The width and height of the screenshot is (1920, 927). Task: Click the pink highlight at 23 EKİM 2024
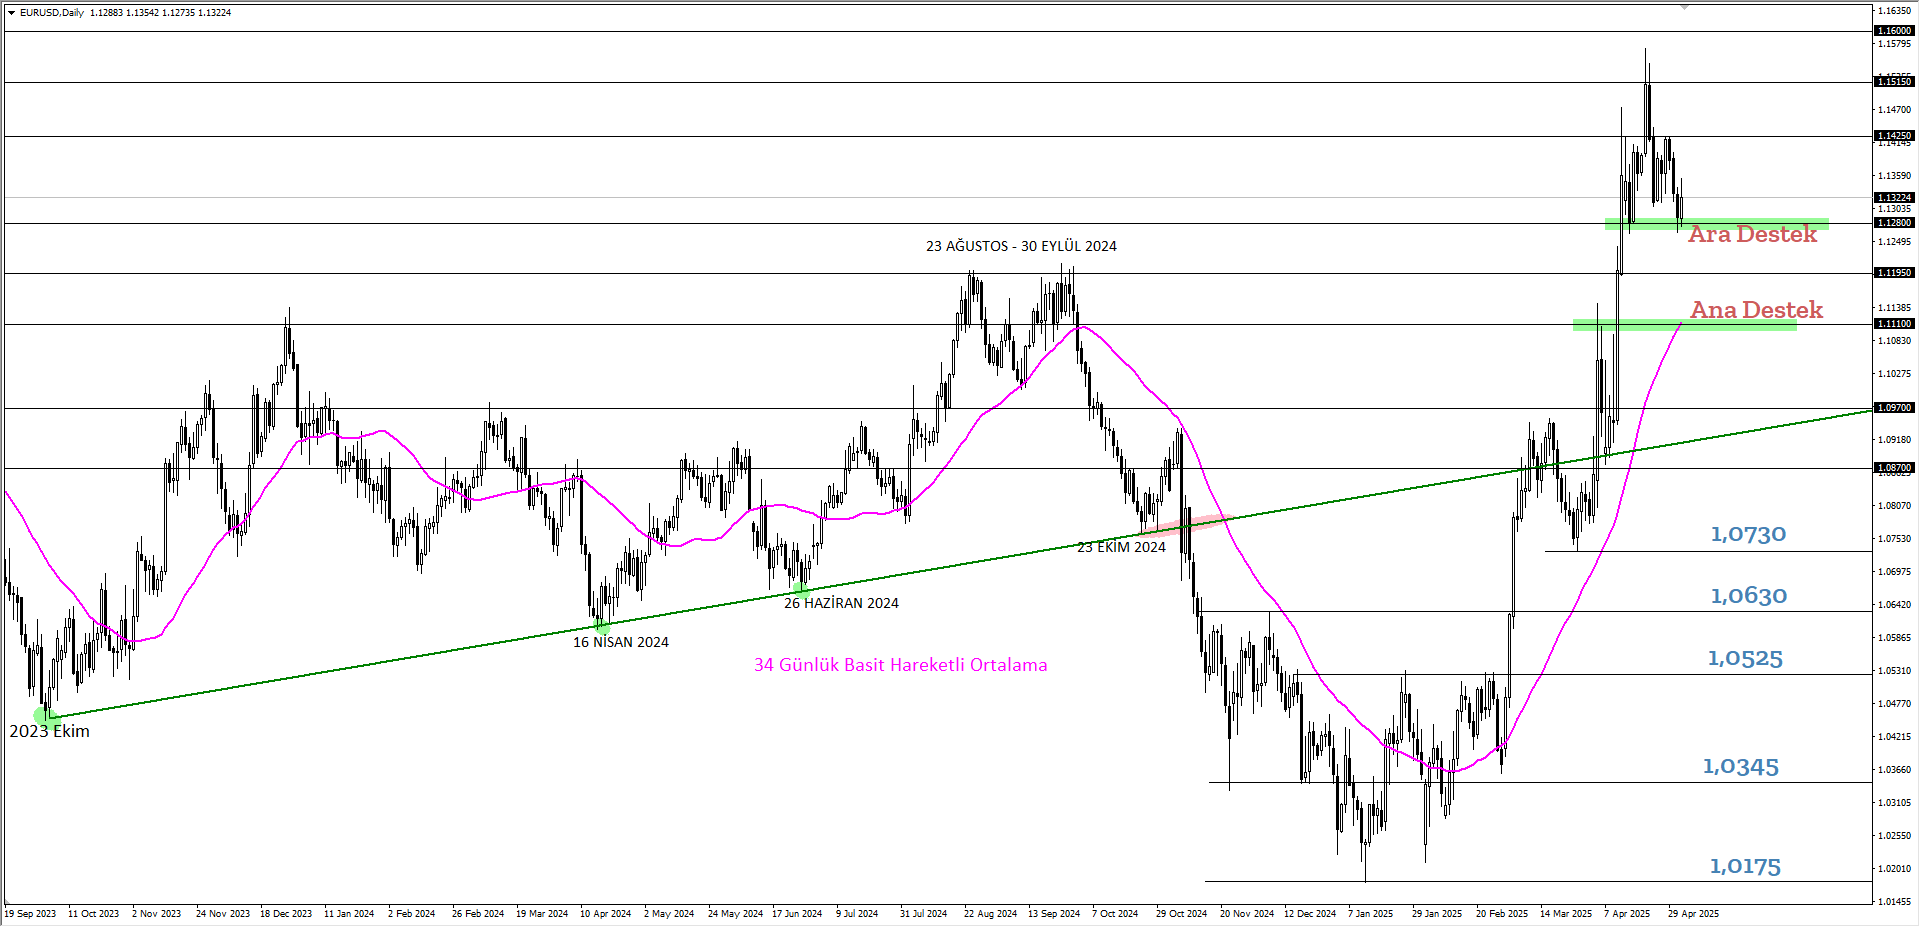coord(1186,525)
